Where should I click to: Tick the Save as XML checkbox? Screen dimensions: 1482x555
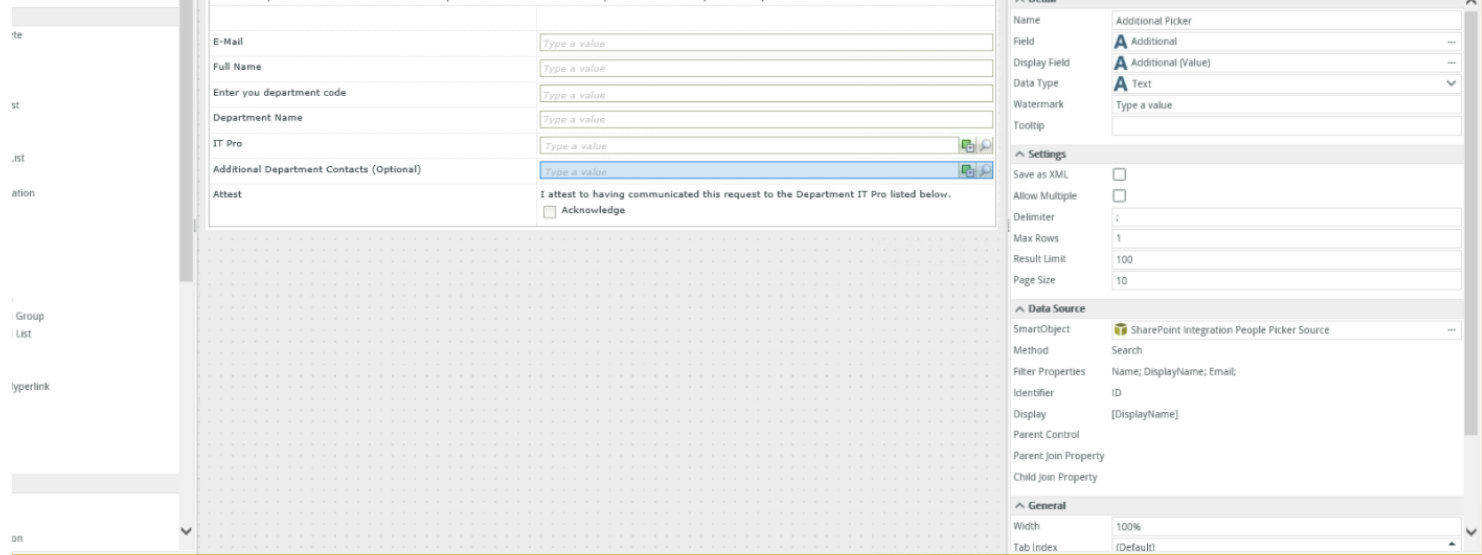pyautogui.click(x=1120, y=174)
